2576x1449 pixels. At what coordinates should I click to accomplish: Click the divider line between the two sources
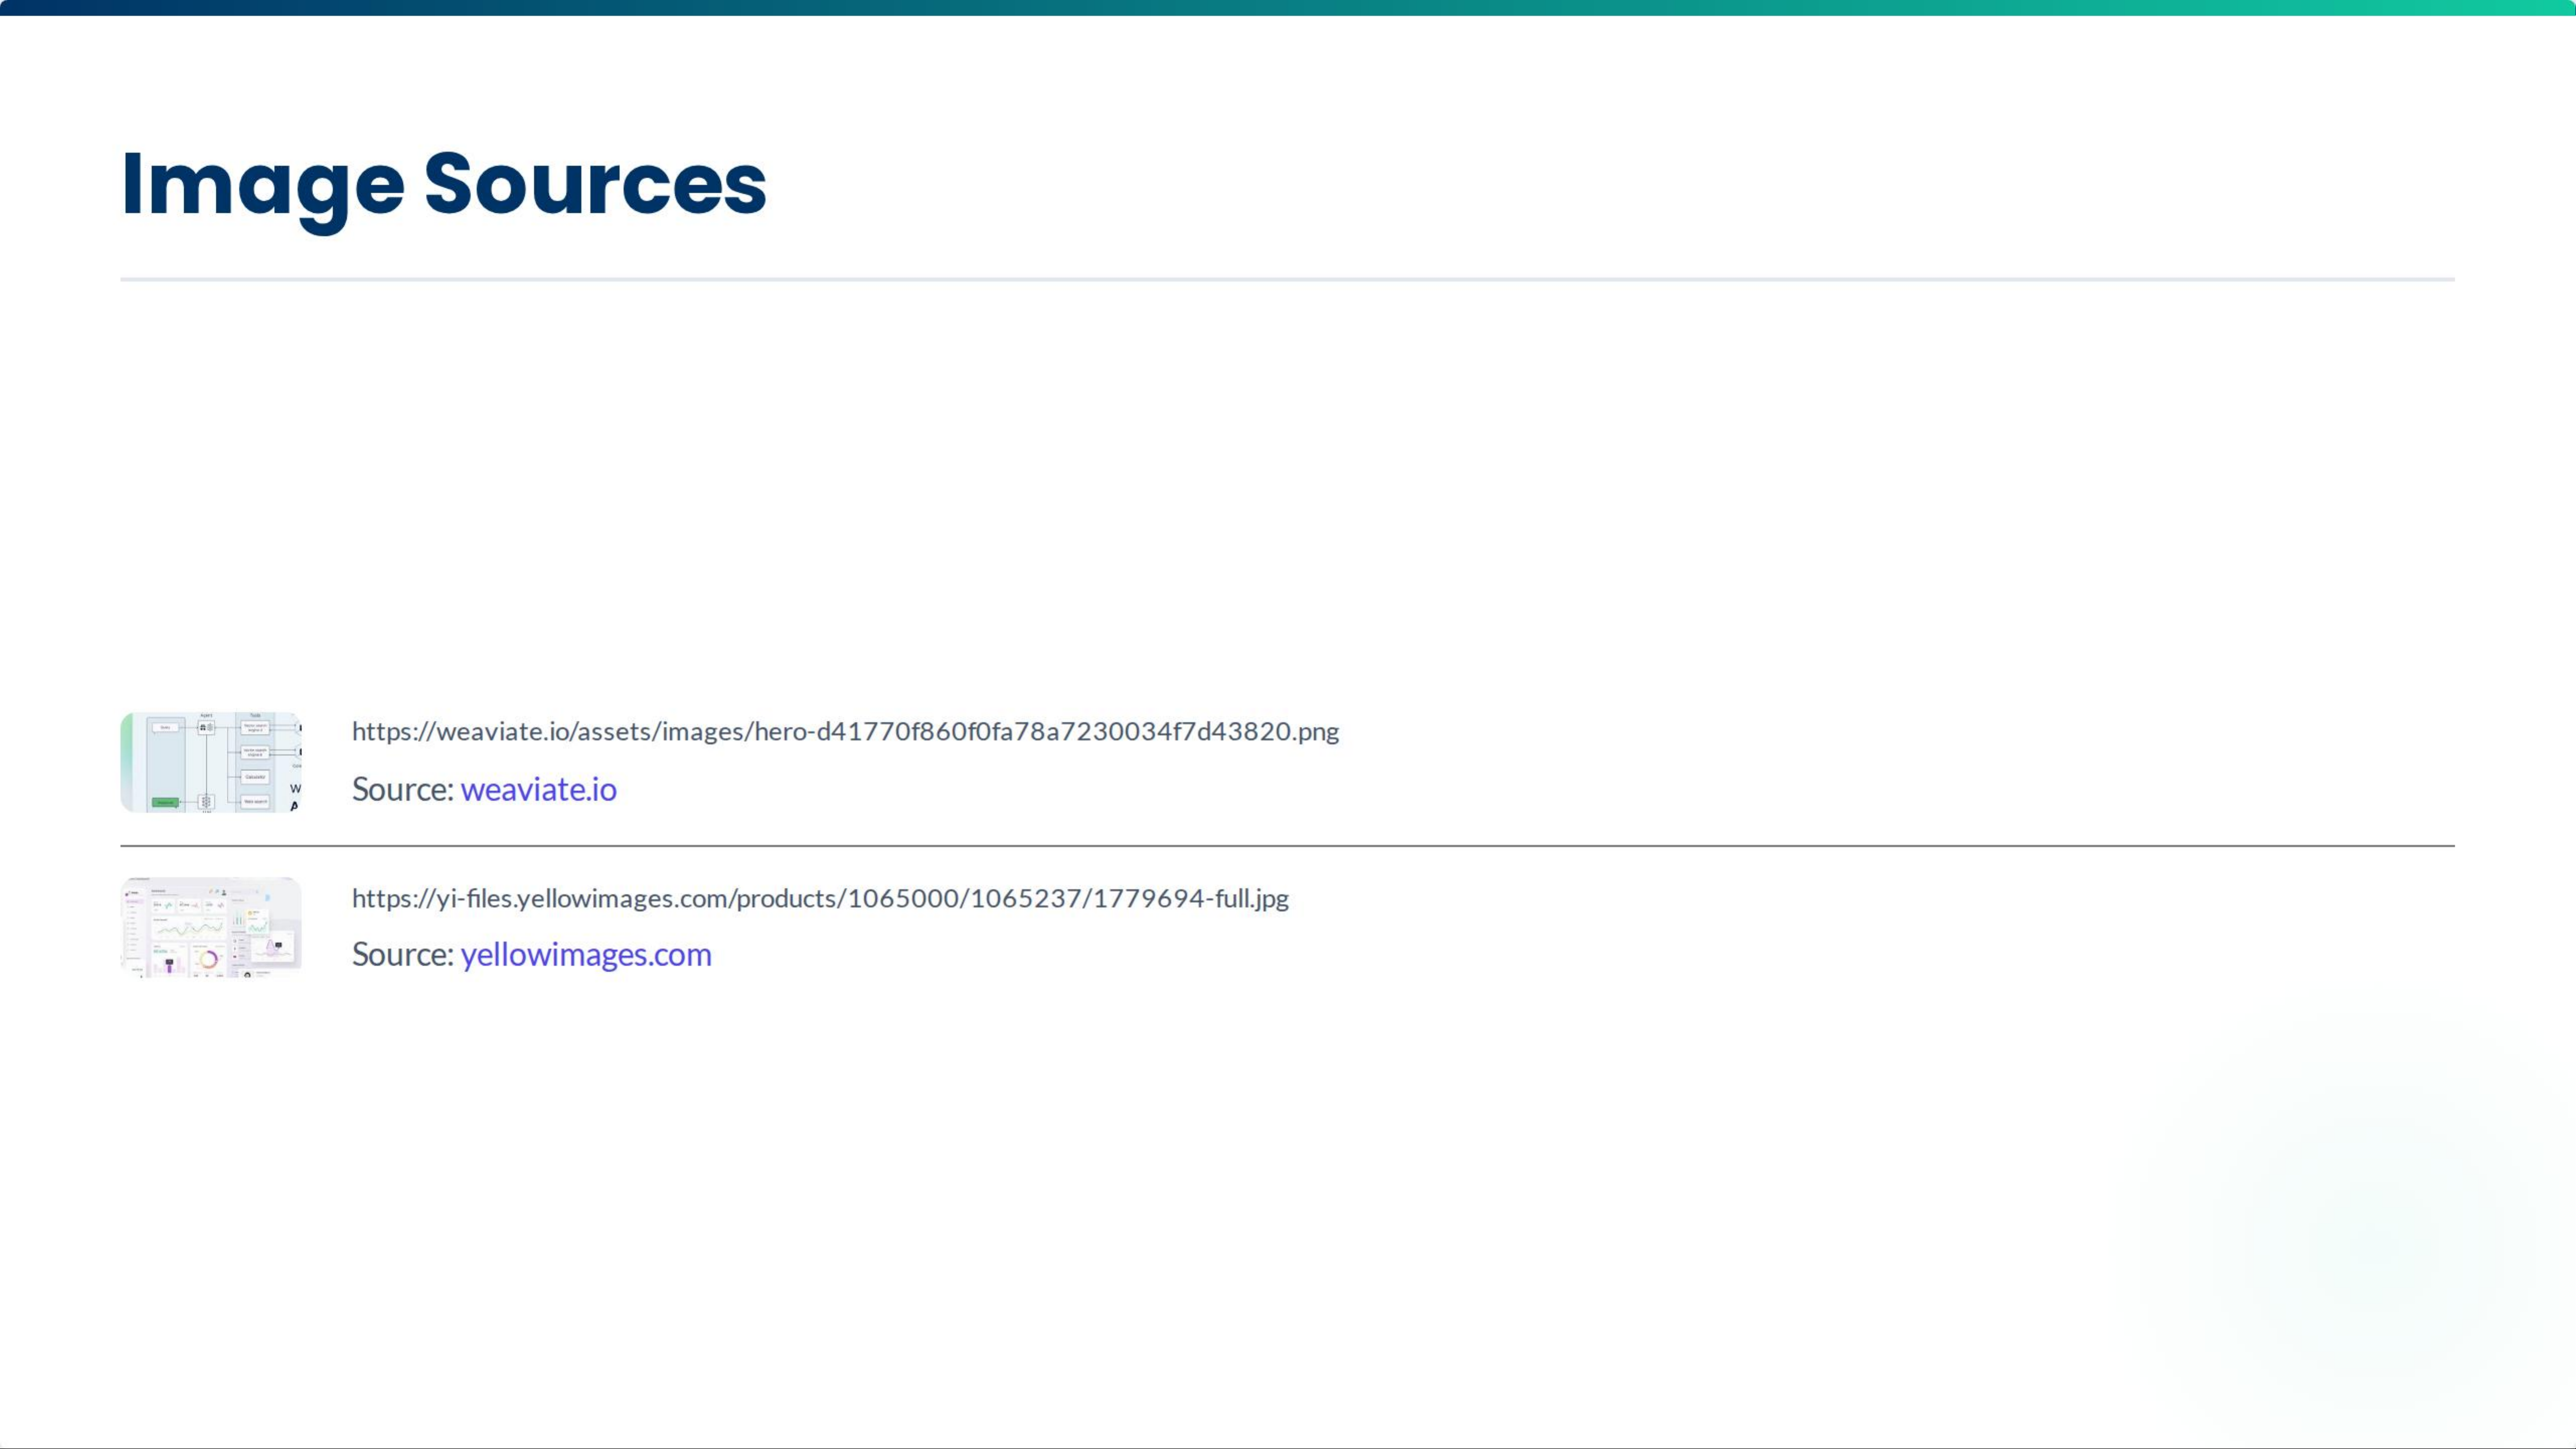point(1287,846)
